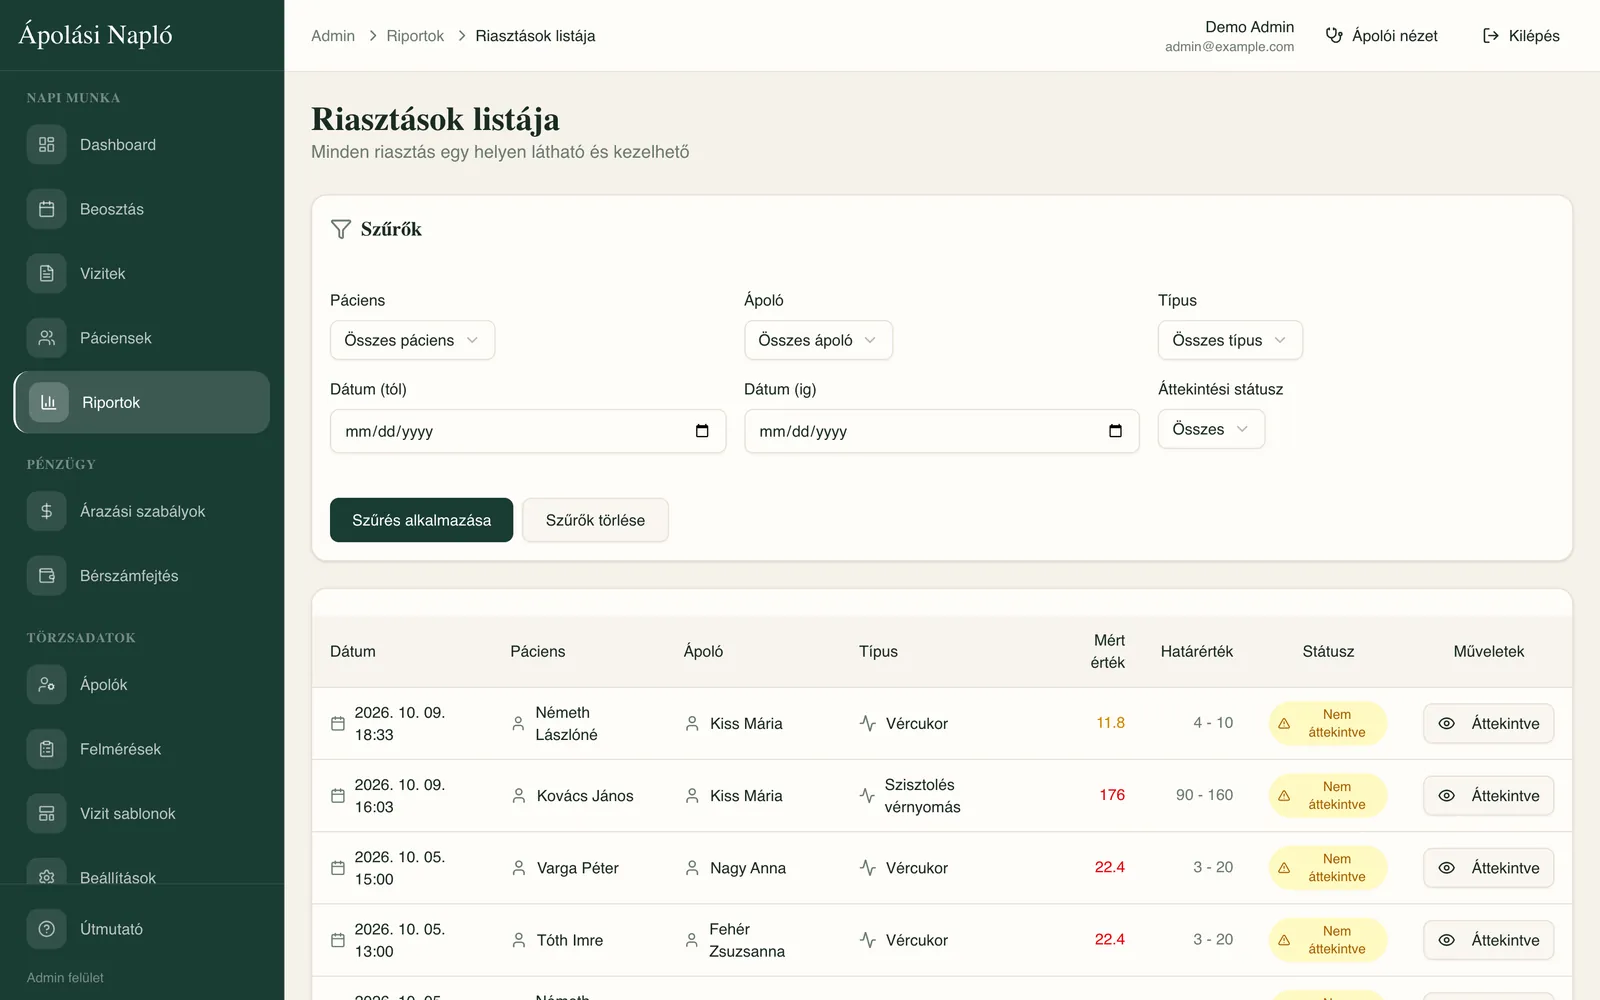
Task: Open the Összes típus dropdown
Action: (x=1230, y=340)
